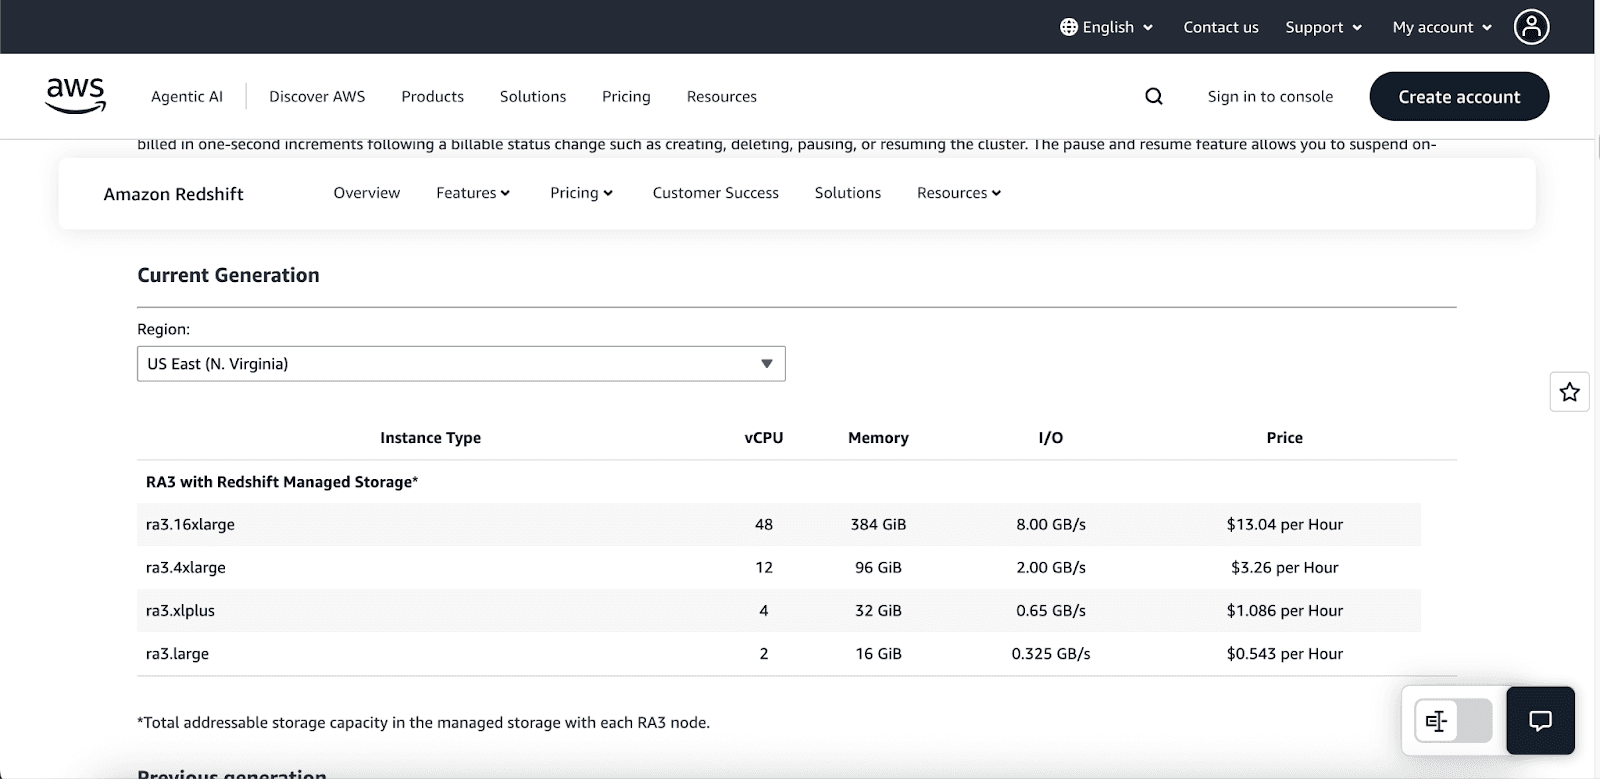Open Pricing in top AWS navigation

coord(626,96)
